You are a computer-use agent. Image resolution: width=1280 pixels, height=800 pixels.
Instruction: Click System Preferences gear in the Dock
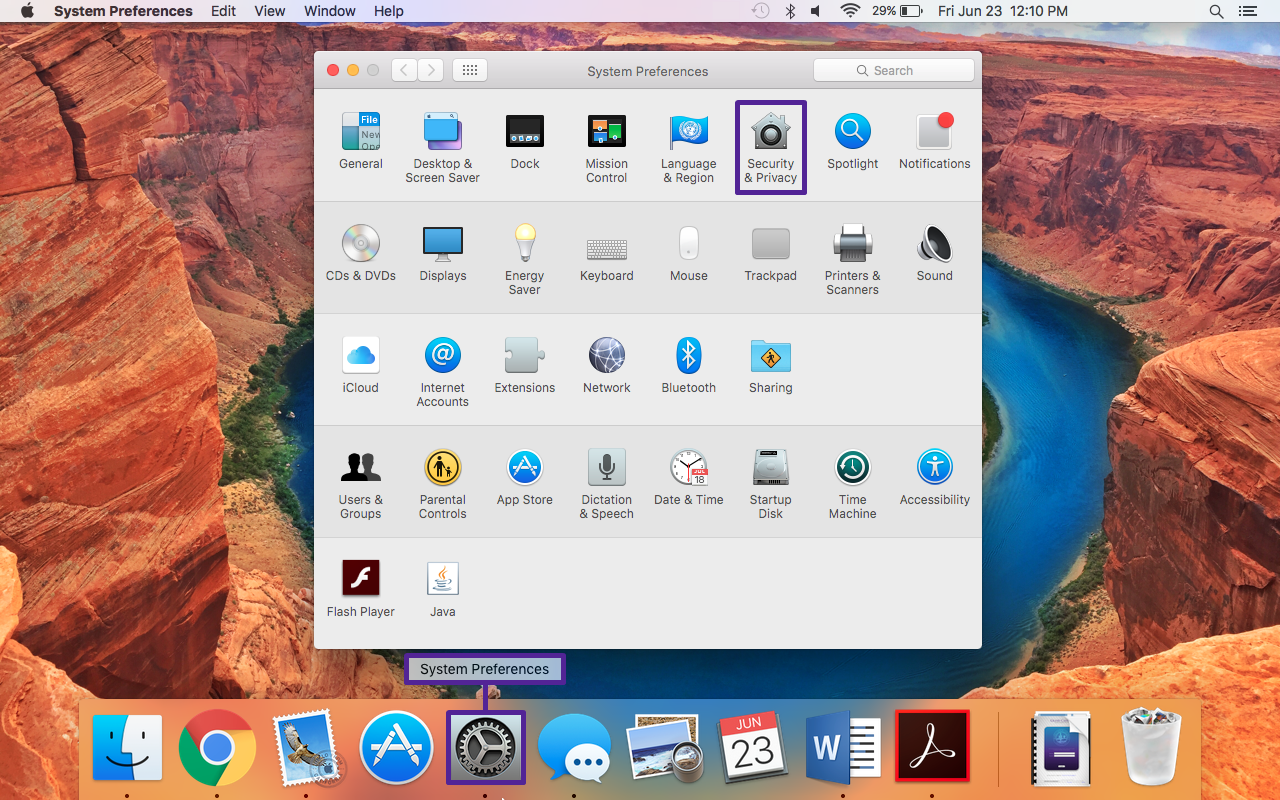(485, 748)
